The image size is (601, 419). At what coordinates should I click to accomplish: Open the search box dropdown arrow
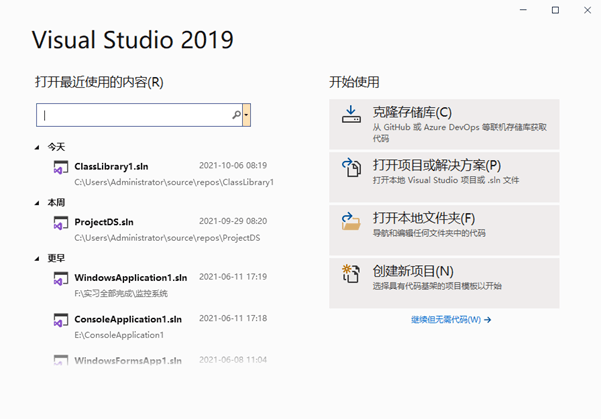[246, 115]
